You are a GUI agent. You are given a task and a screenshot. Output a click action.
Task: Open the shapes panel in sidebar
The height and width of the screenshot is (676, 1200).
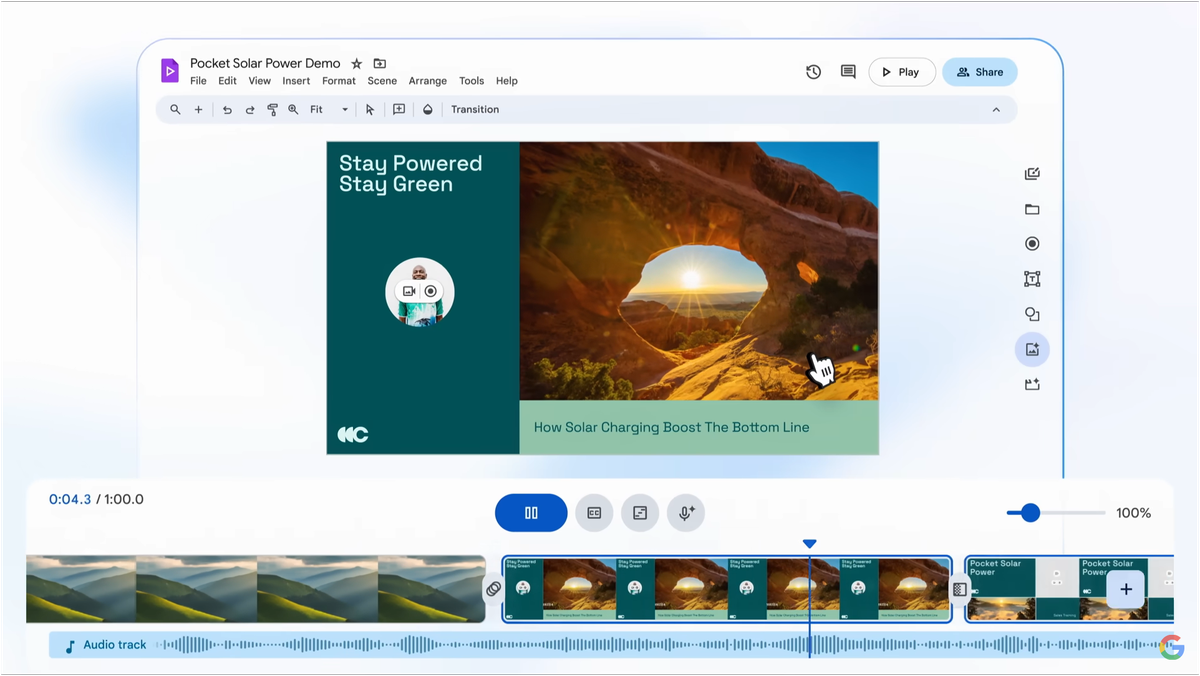click(1032, 314)
